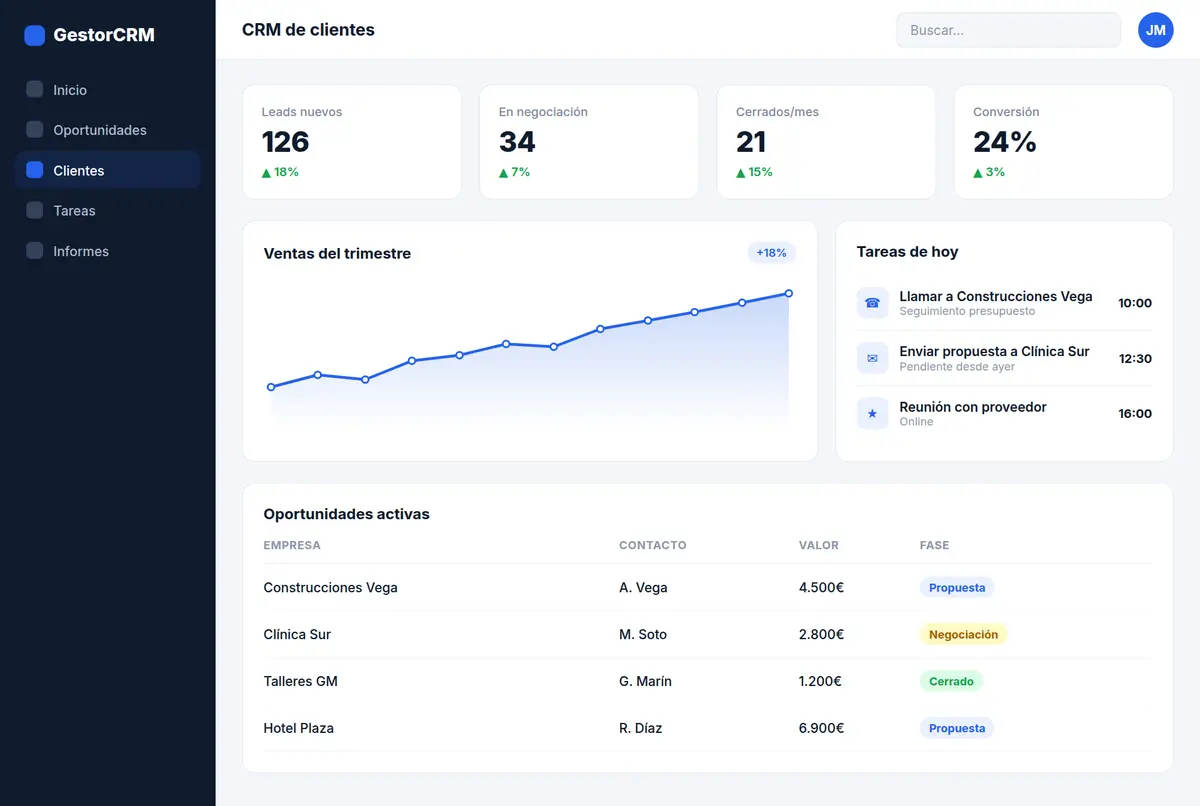
Task: Click the EMPRESA column header
Action: [292, 545]
